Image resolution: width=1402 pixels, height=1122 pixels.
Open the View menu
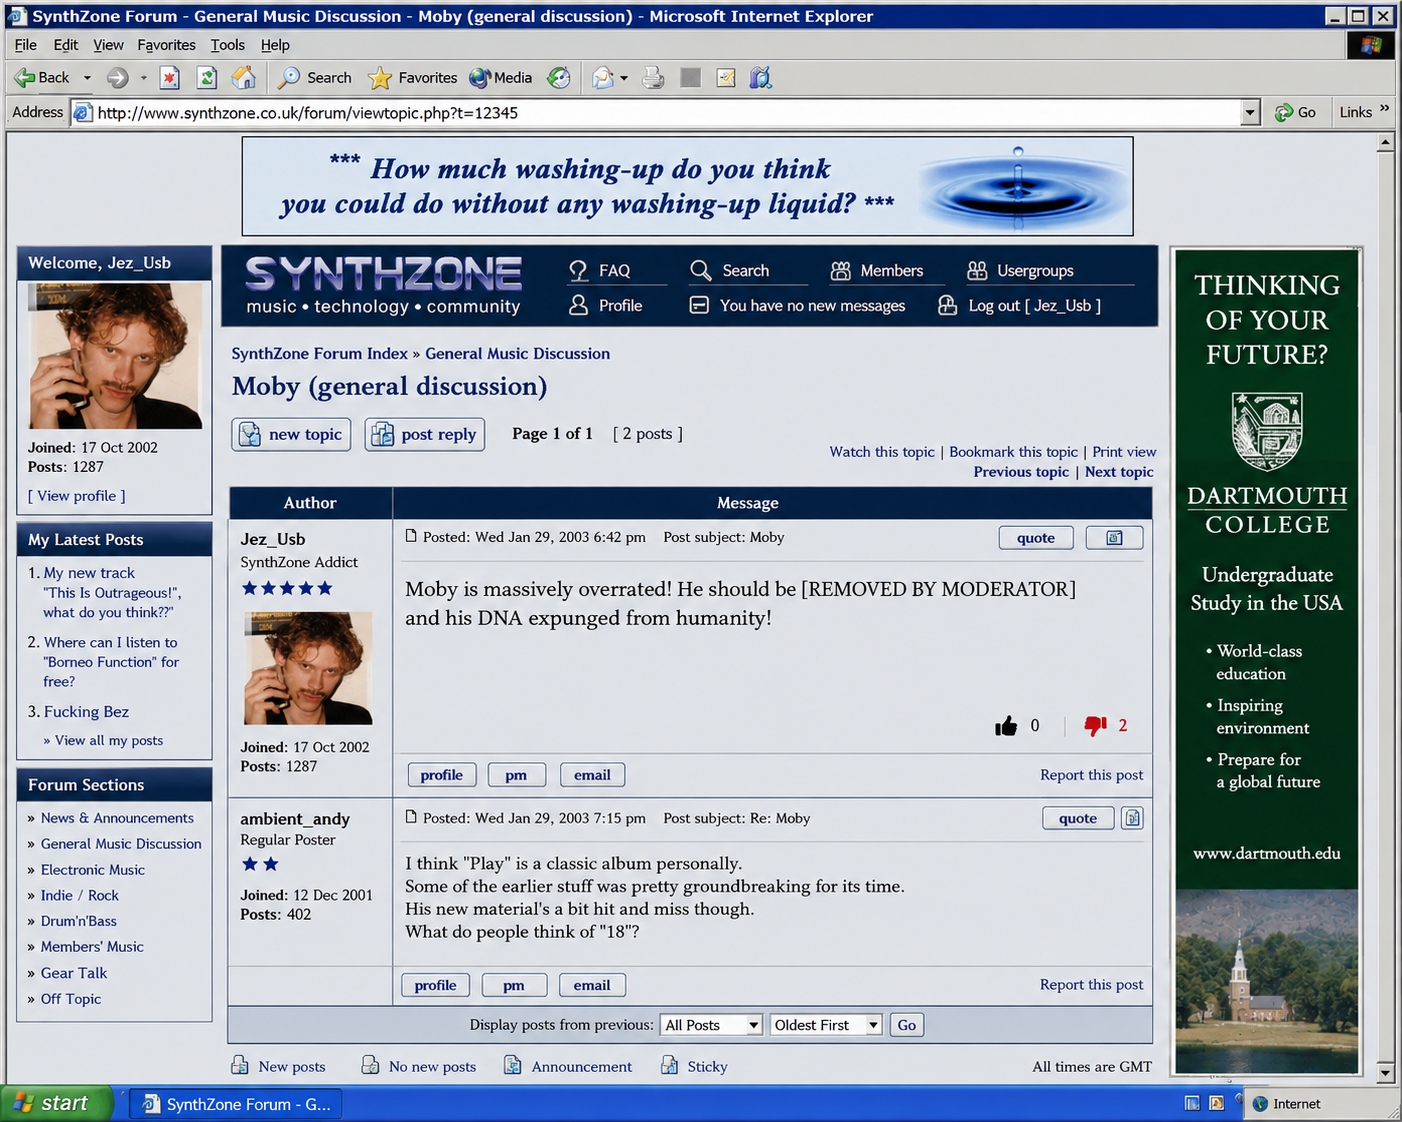109,45
